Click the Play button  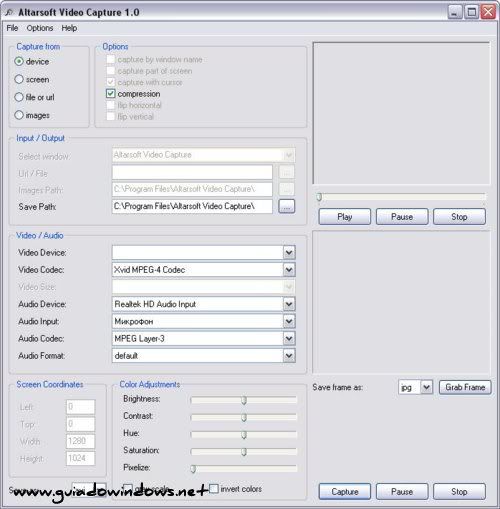click(345, 217)
